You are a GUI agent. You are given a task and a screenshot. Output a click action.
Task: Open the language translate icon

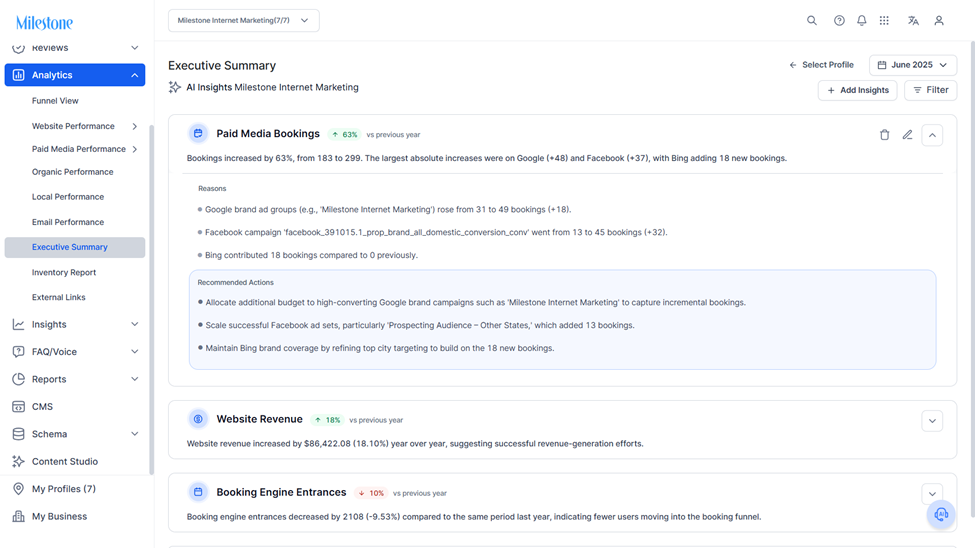(913, 21)
